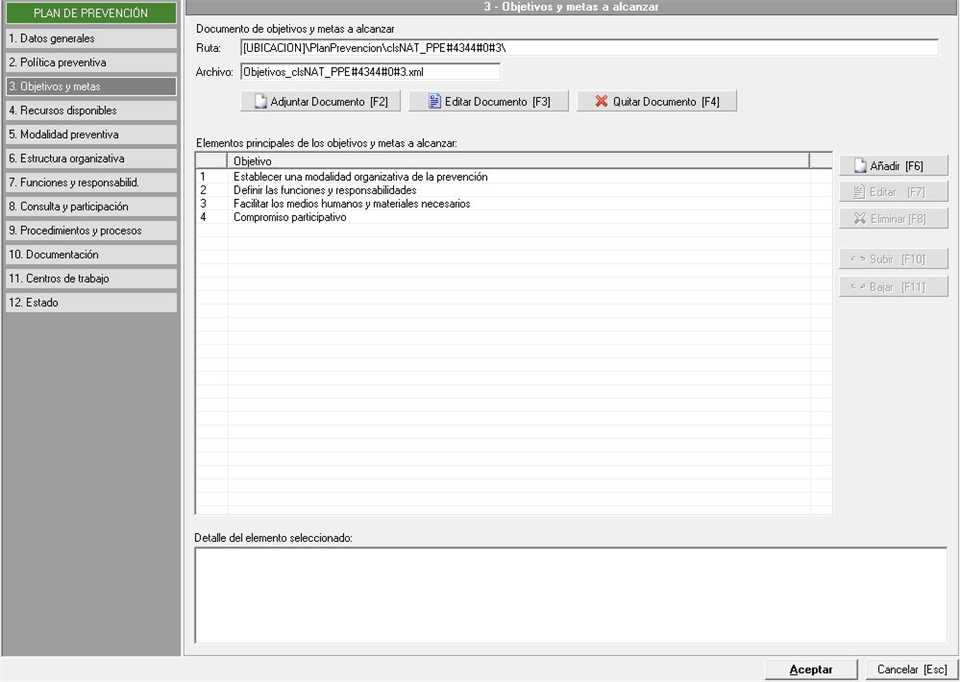Click the Ruta path input field

pyautogui.click(x=589, y=48)
